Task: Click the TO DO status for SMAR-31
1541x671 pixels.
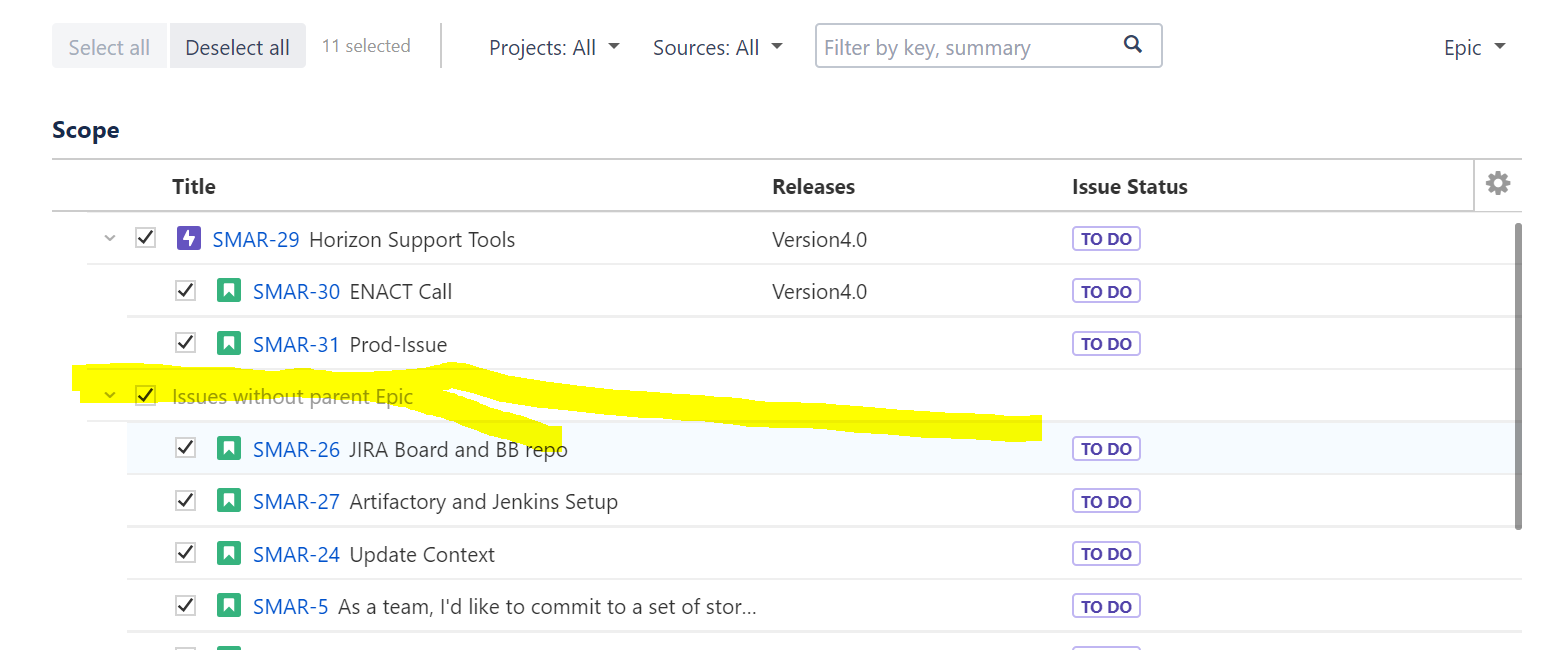Action: click(1106, 344)
